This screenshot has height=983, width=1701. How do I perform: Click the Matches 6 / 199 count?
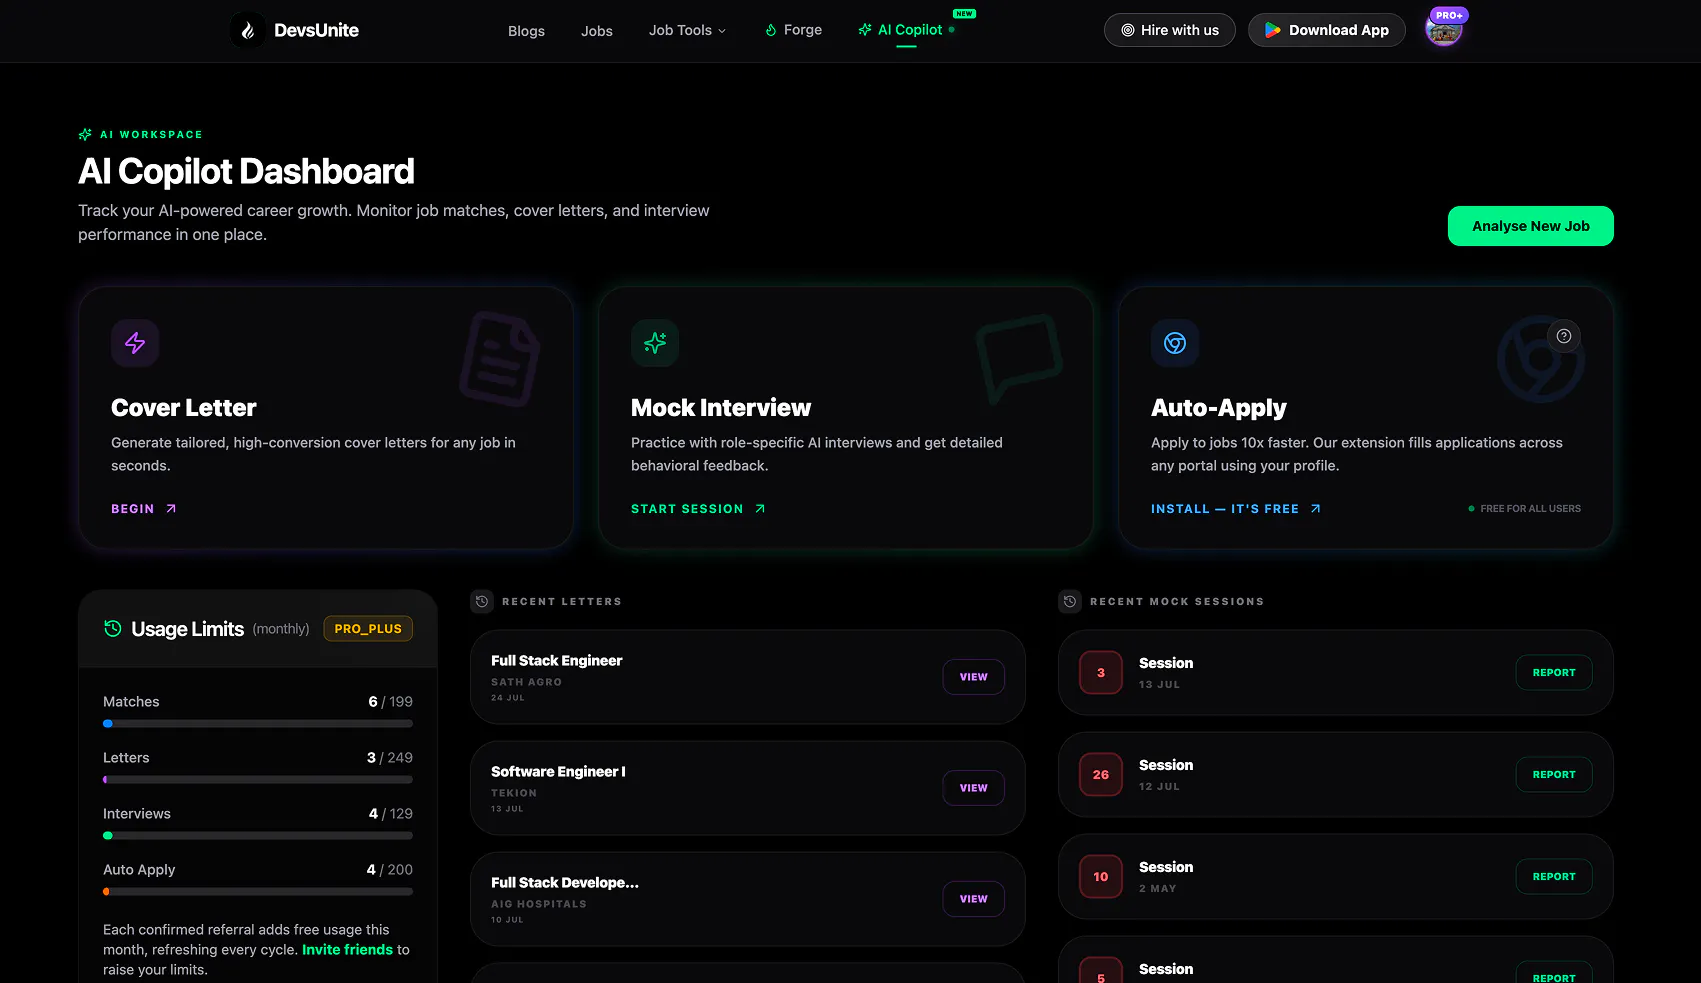tap(390, 702)
